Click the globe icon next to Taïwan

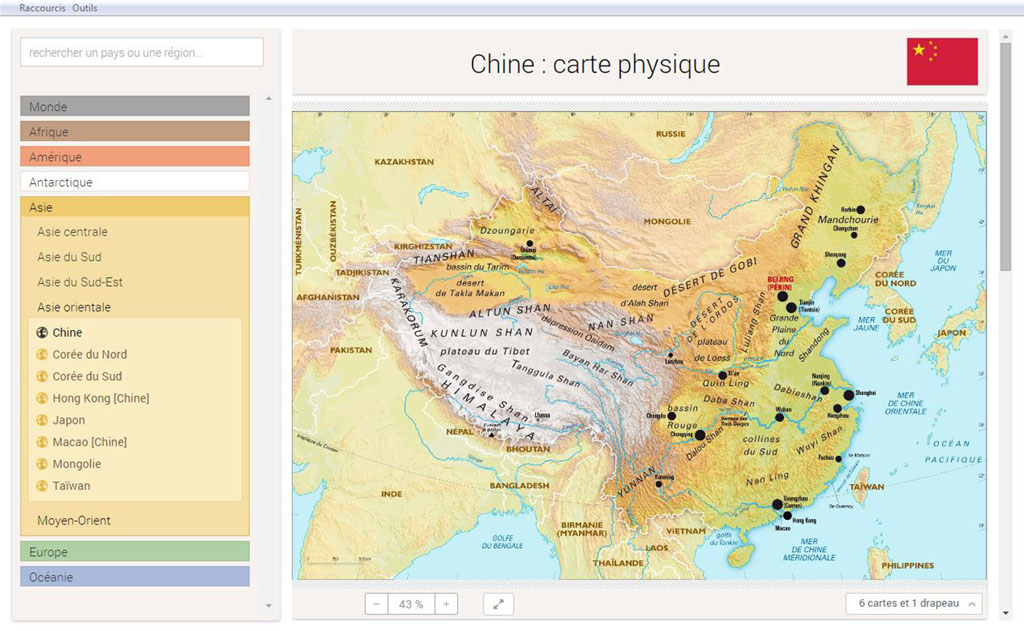pos(42,487)
